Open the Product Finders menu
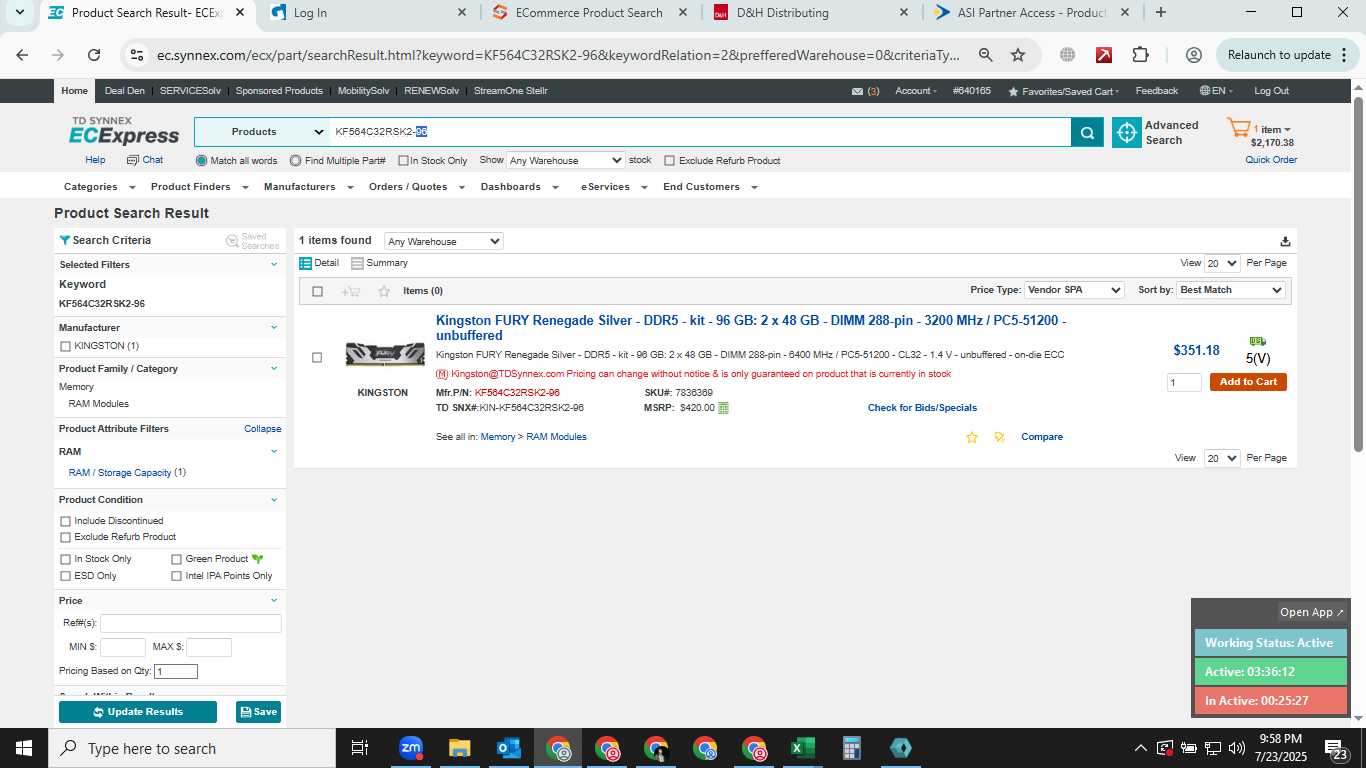The height and width of the screenshot is (768, 1366). [198, 187]
